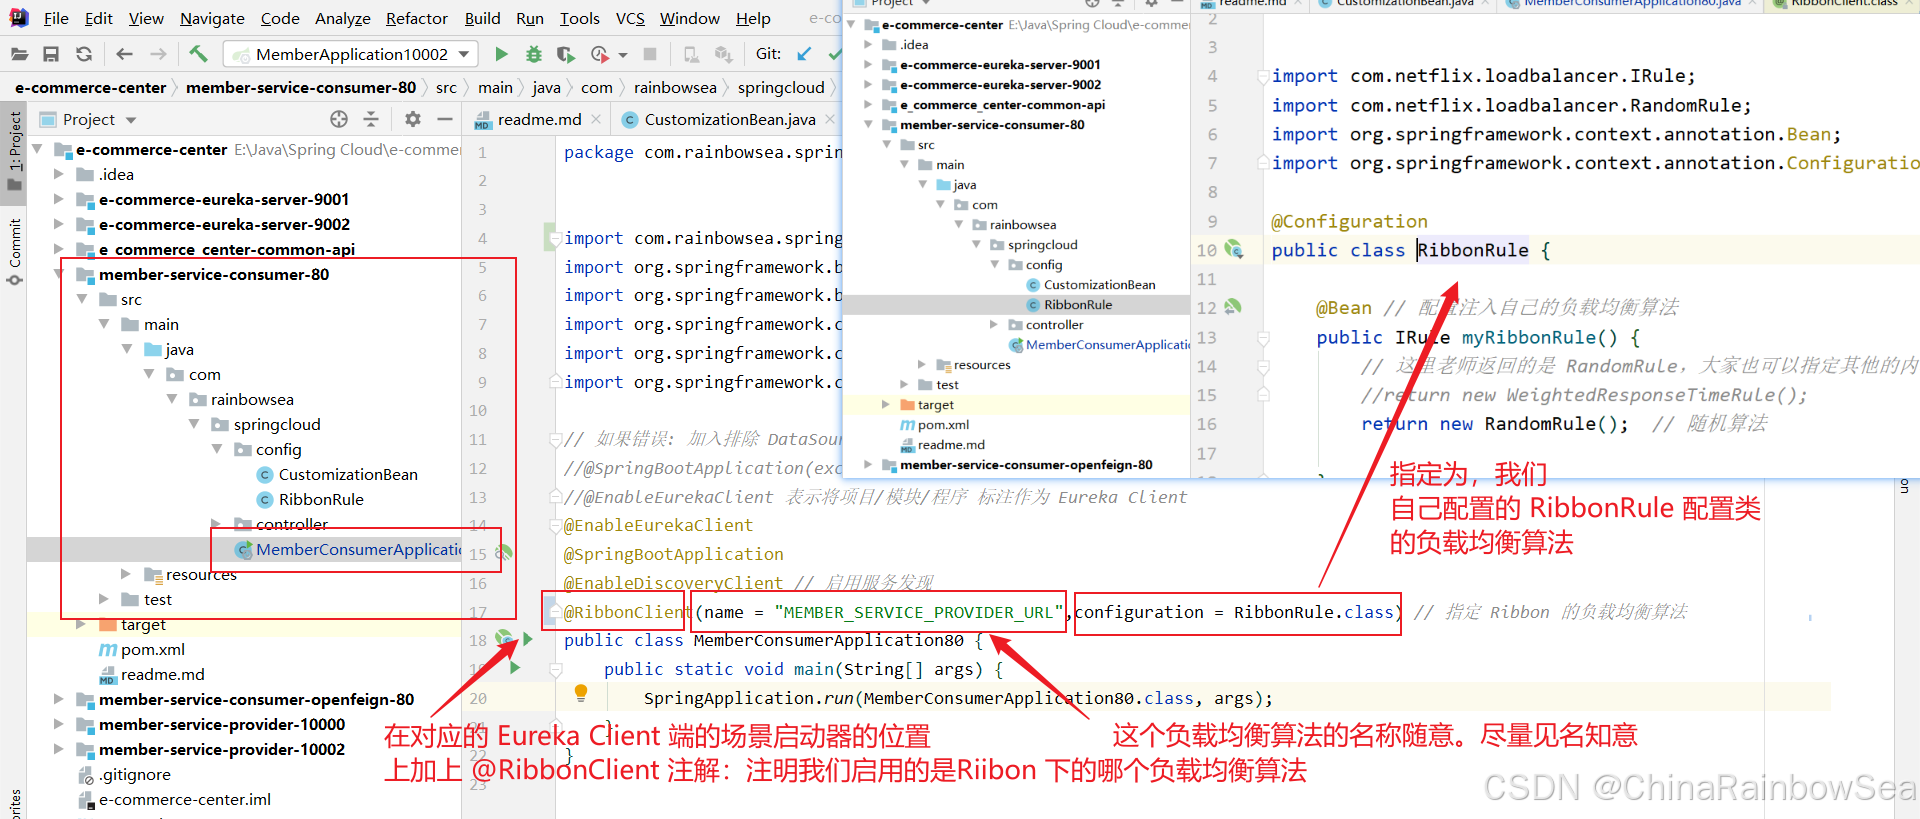Navigate back with the left arrow icon

coord(124,54)
